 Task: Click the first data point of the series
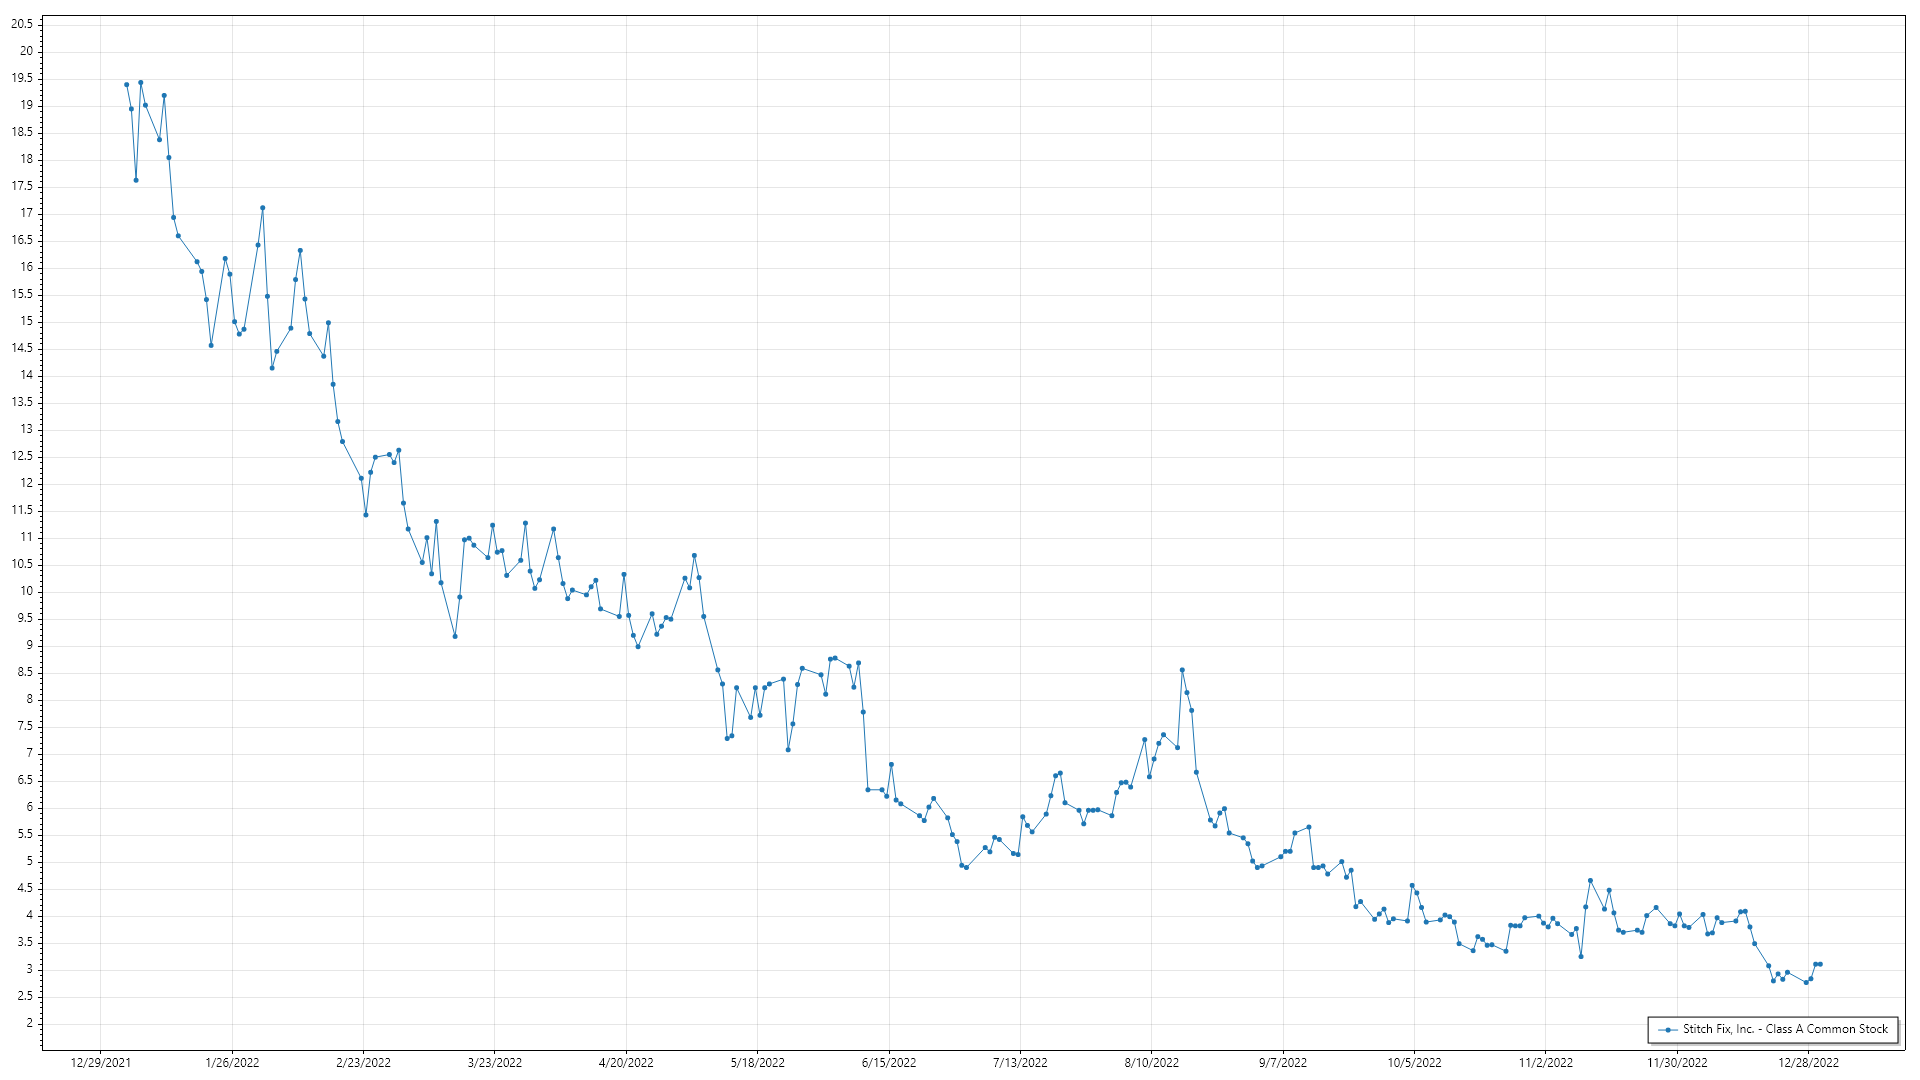tap(126, 85)
